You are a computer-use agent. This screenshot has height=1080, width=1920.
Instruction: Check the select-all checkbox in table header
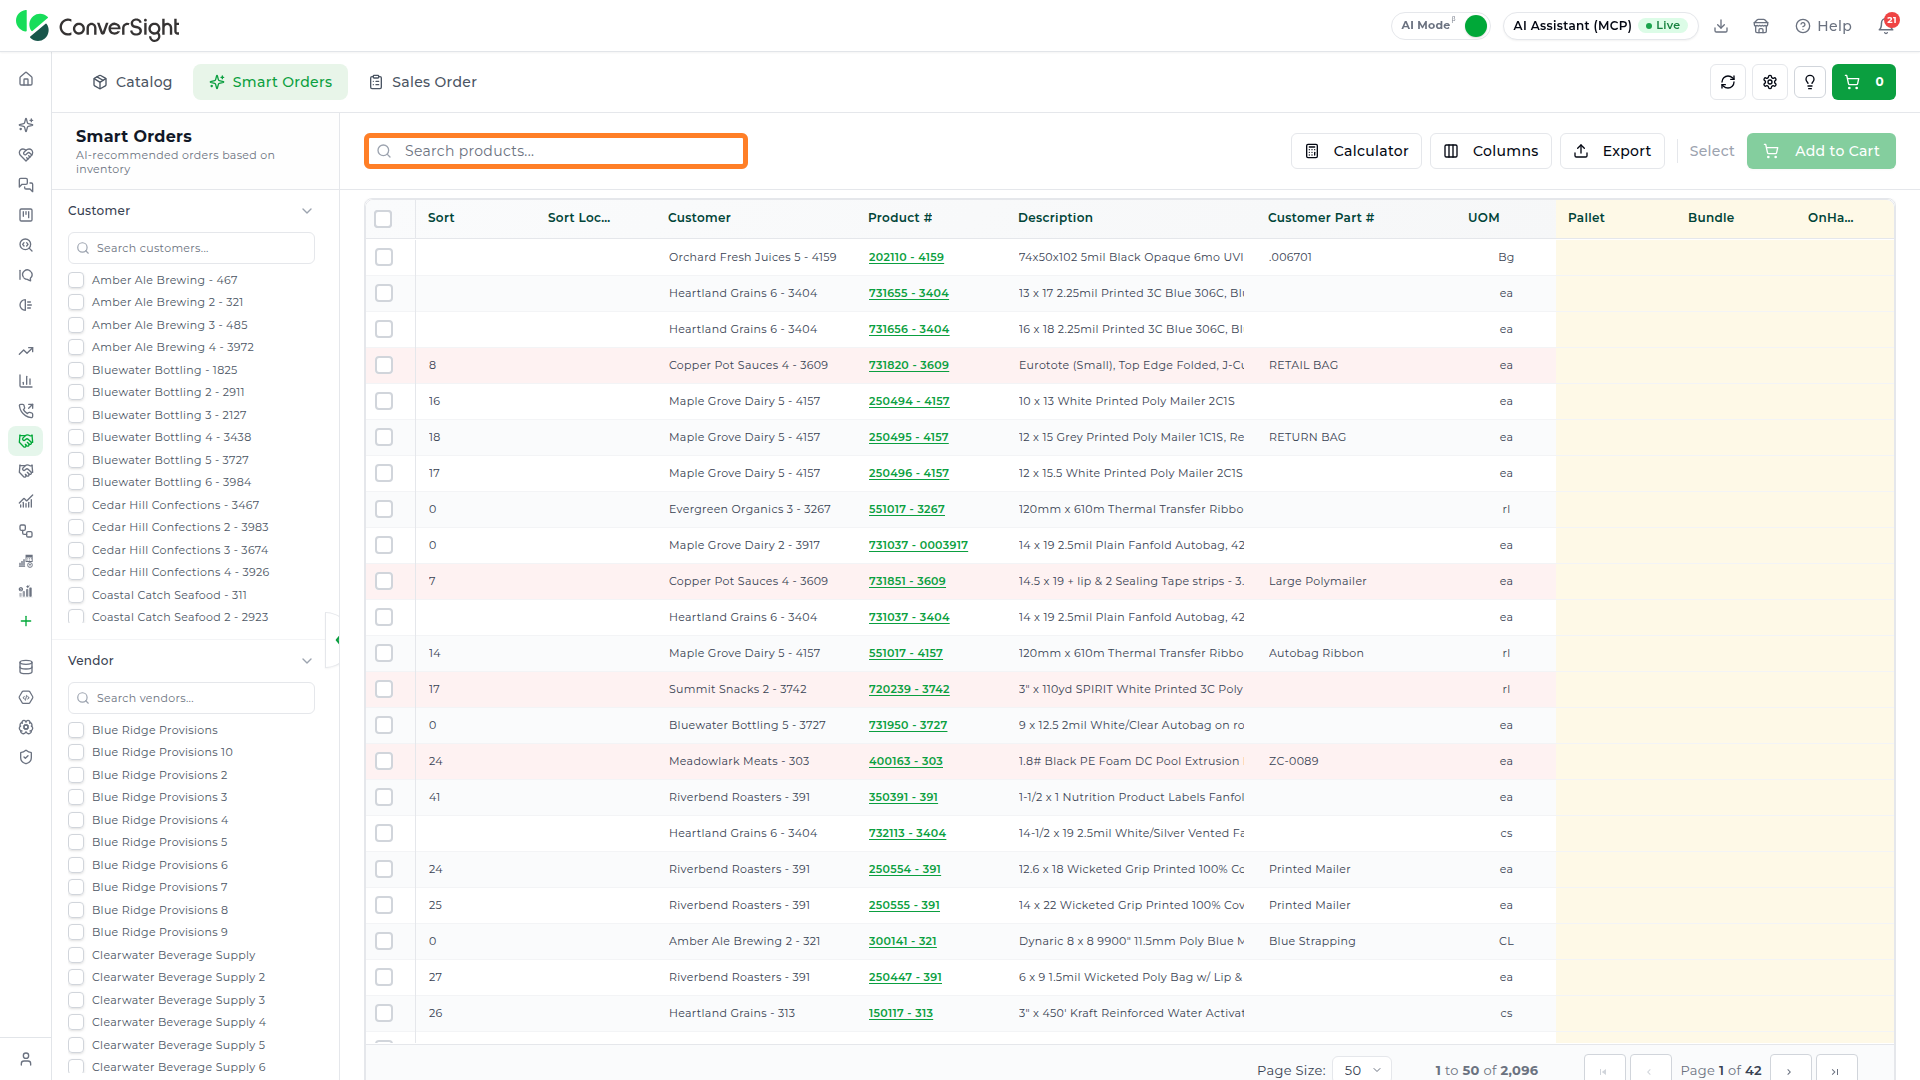[x=383, y=218]
